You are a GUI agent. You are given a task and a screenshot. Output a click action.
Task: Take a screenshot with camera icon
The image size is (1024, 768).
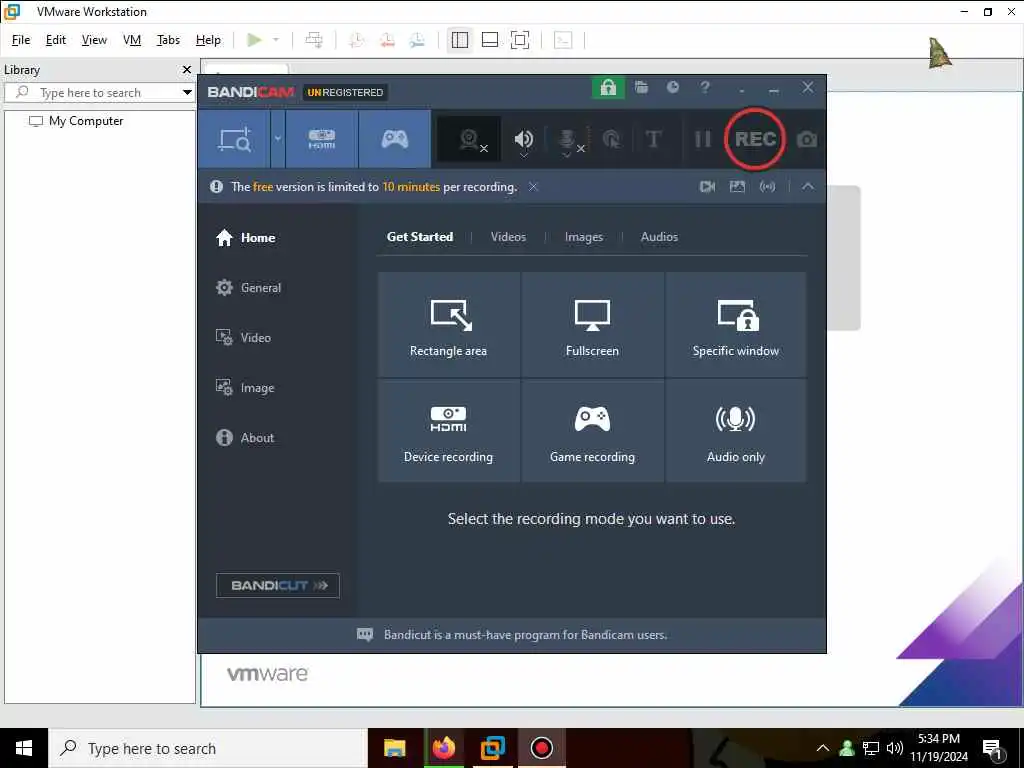tap(807, 139)
